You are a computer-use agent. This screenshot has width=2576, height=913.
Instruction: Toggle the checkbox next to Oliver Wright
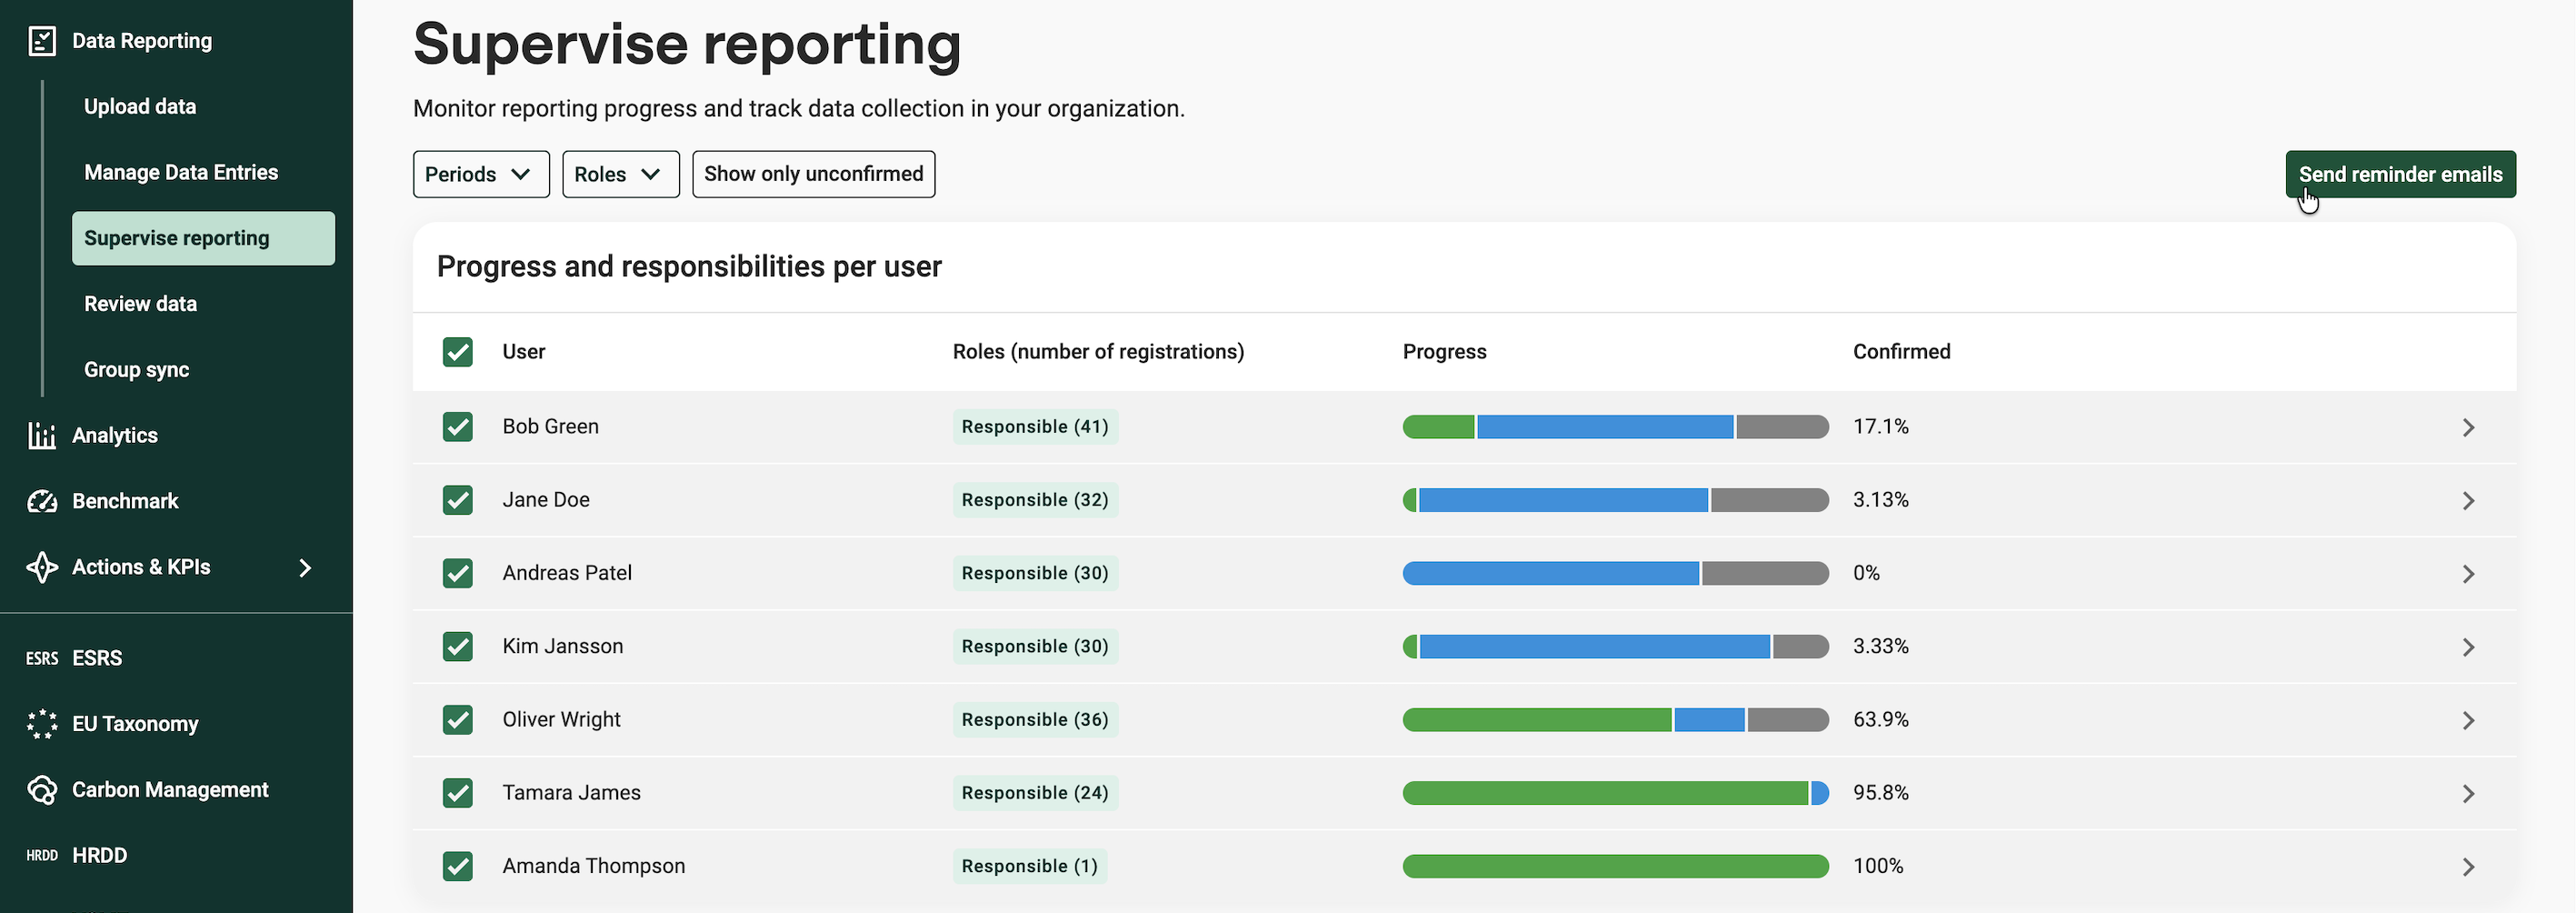coord(458,720)
